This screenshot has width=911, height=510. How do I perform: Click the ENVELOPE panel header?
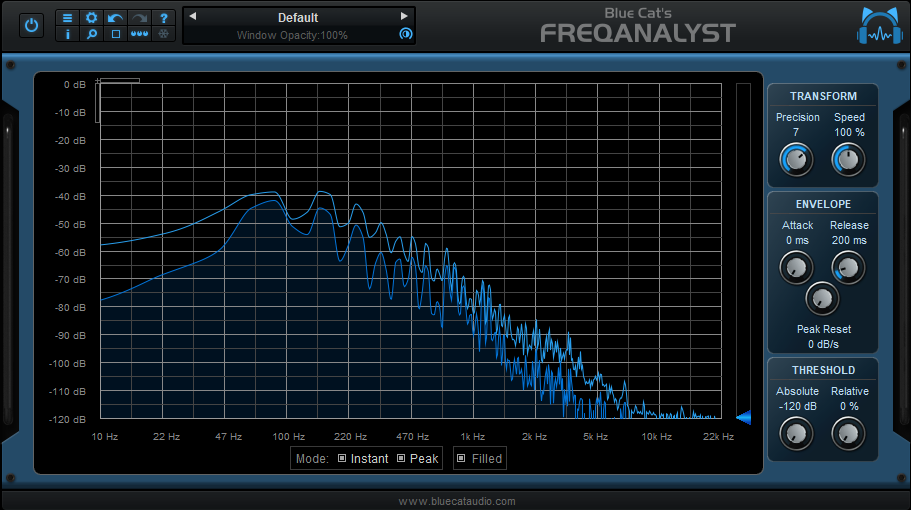(823, 204)
